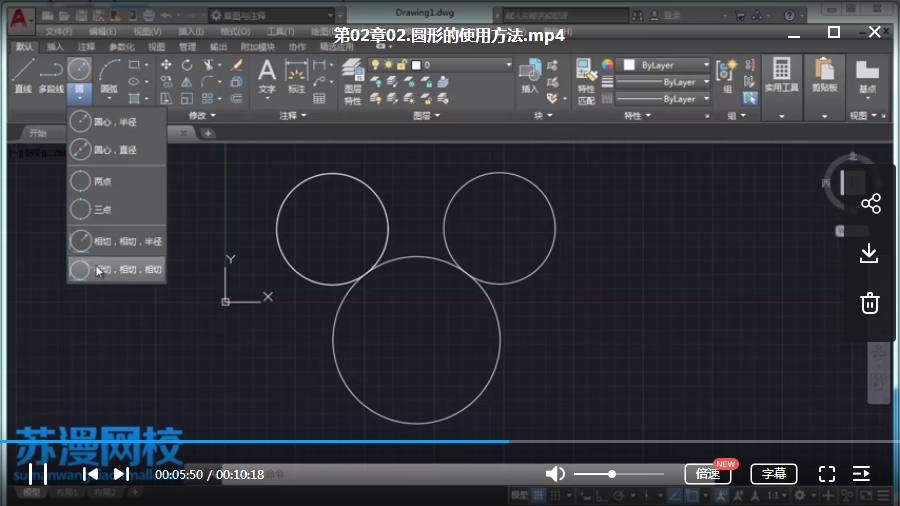Click the Rectangle draw icon
Image resolution: width=900 pixels, height=506 pixels.
click(134, 65)
